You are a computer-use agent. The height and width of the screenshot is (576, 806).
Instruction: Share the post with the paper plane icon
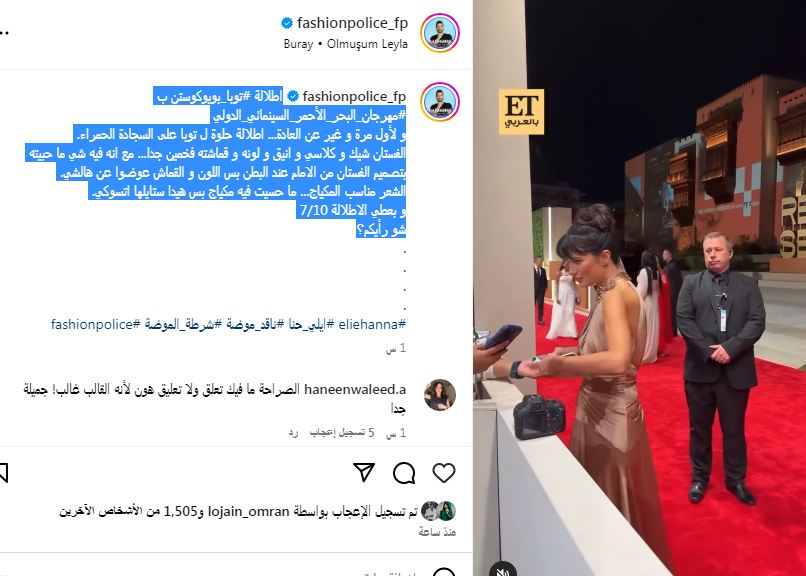click(x=364, y=472)
